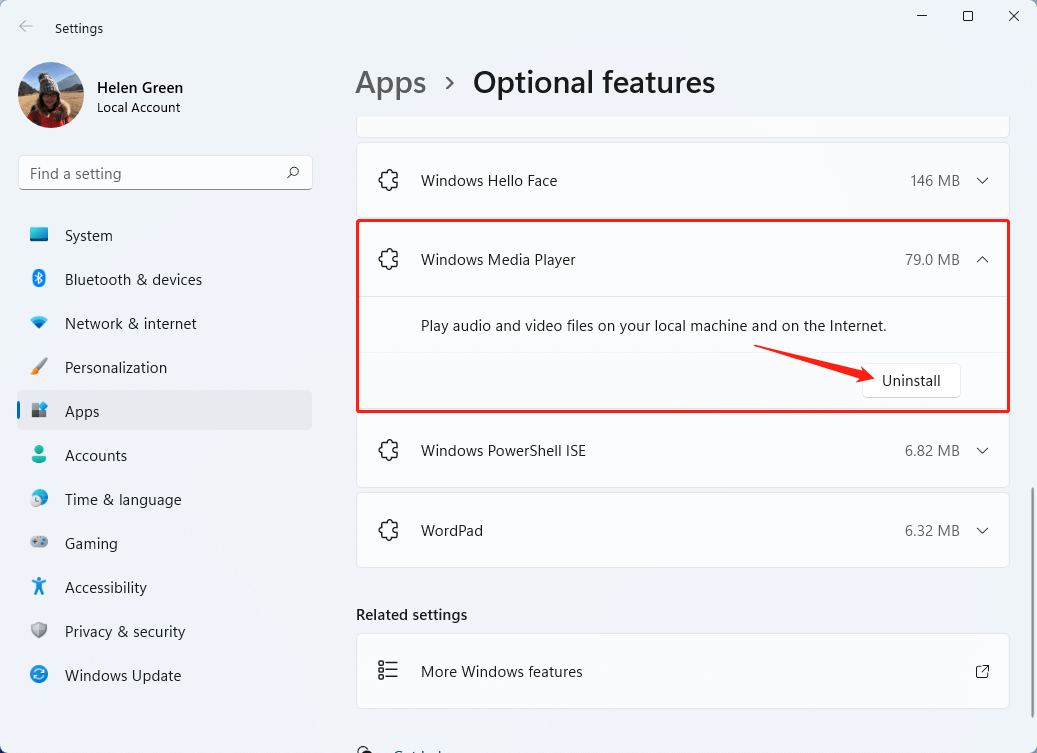Viewport: 1037px width, 753px height.
Task: Uninstall Windows Media Player
Action: [x=911, y=381]
